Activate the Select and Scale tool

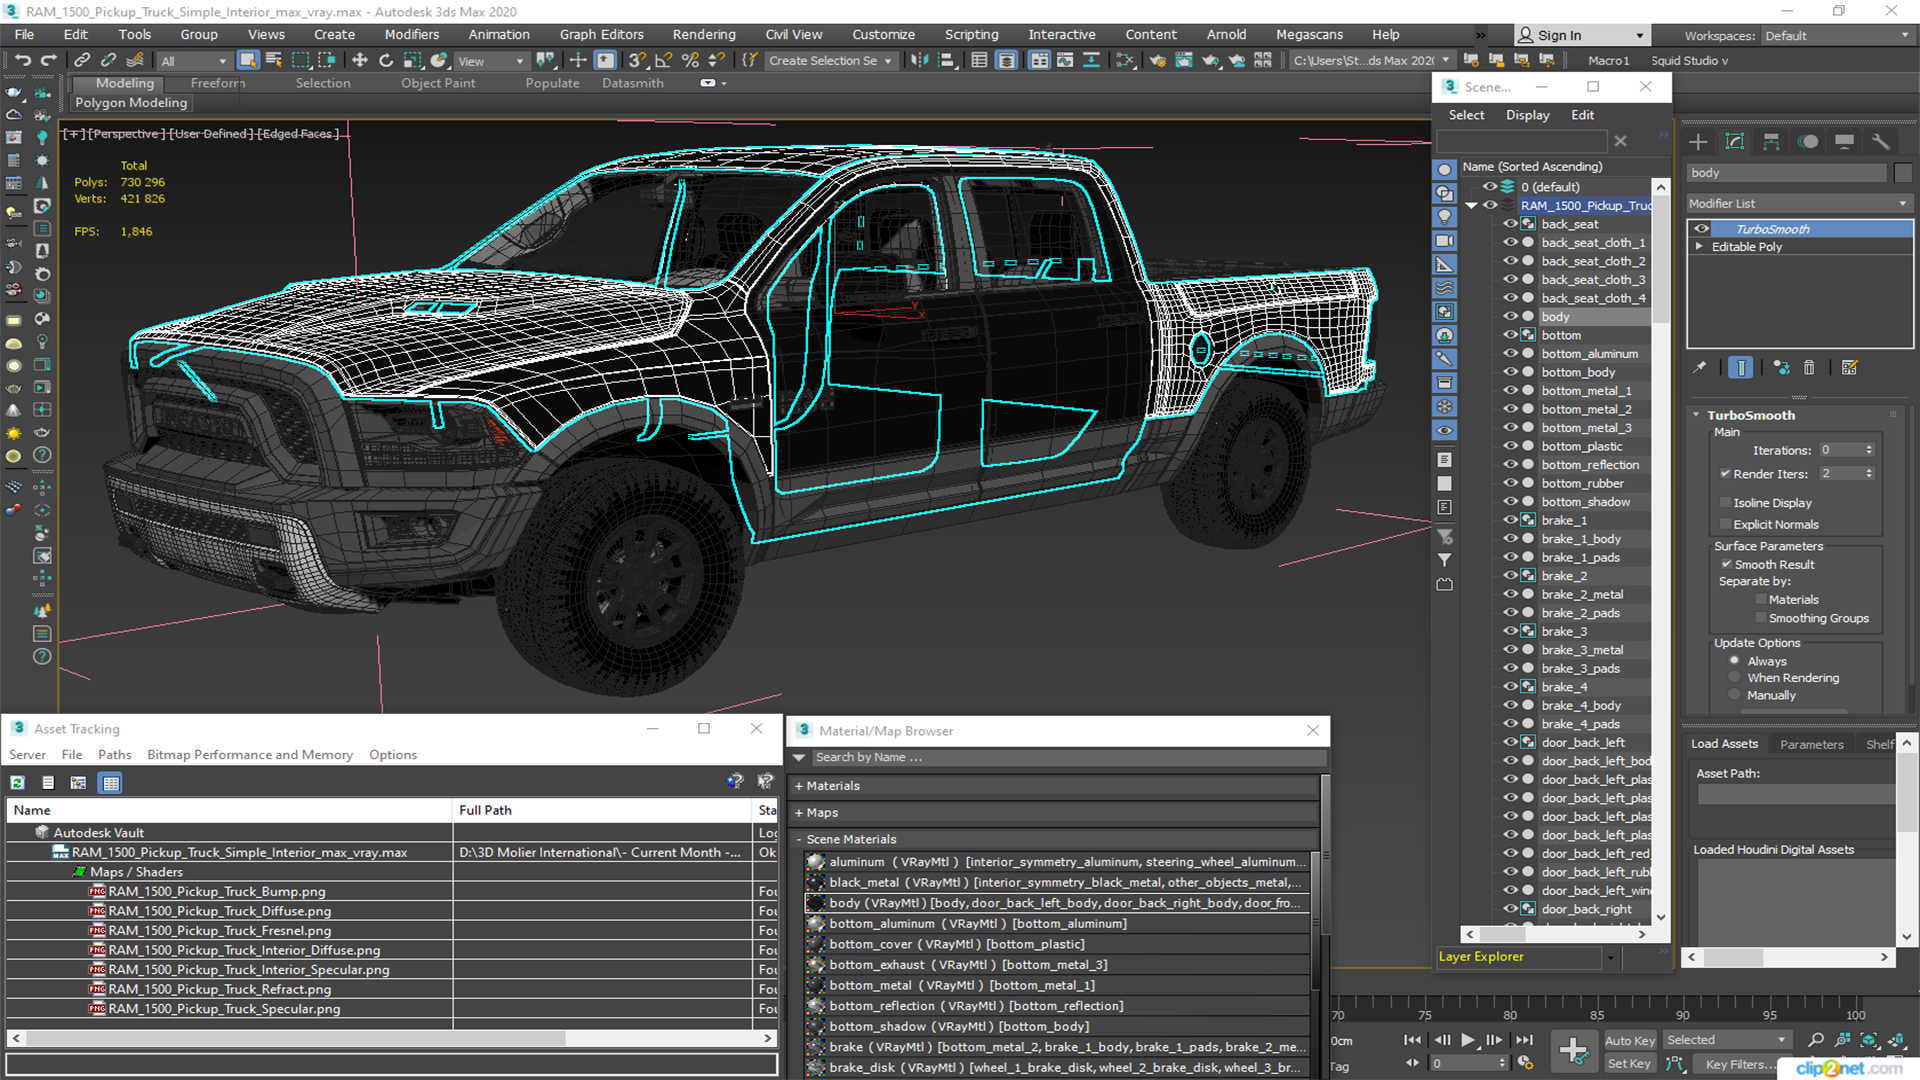tap(412, 60)
